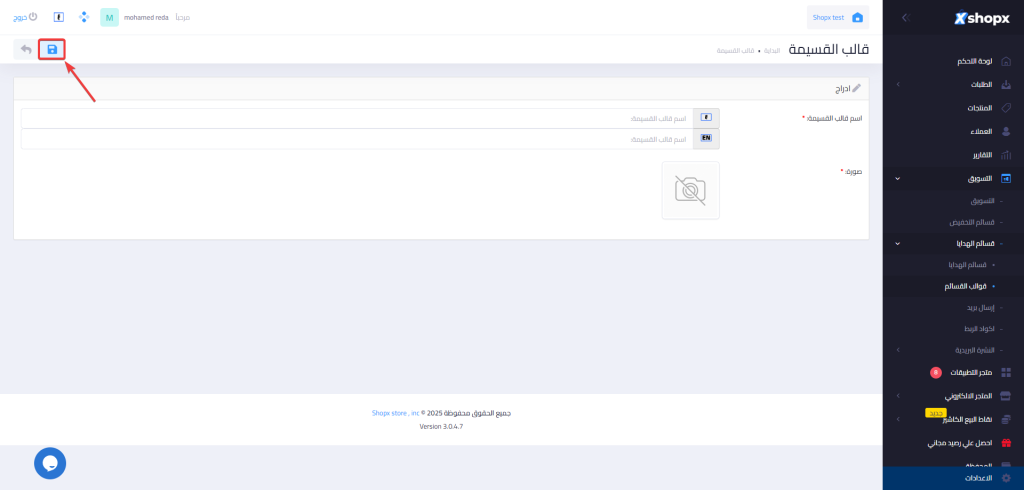Click the image upload camera placeholder
Viewport: 1024px width, 490px height.
point(690,190)
